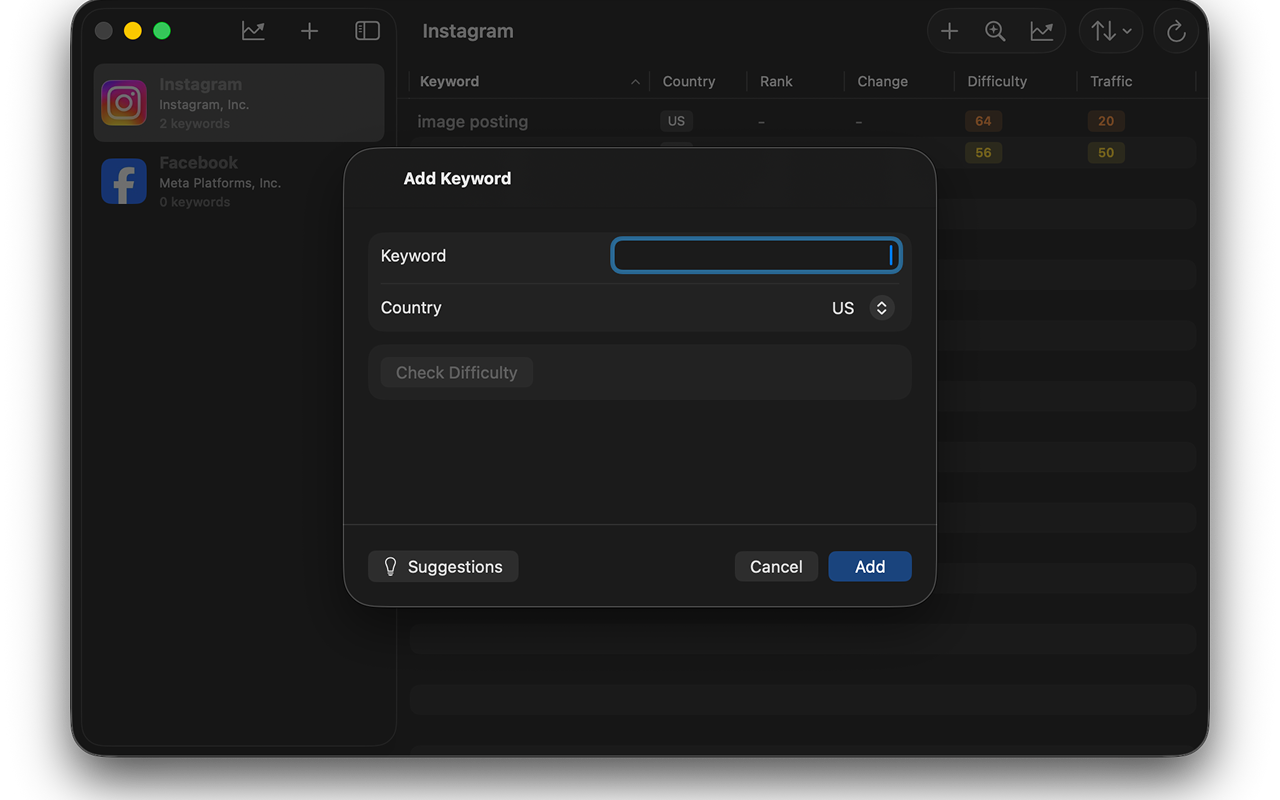
Task: Select the image posting keyword row
Action: click(x=802, y=121)
